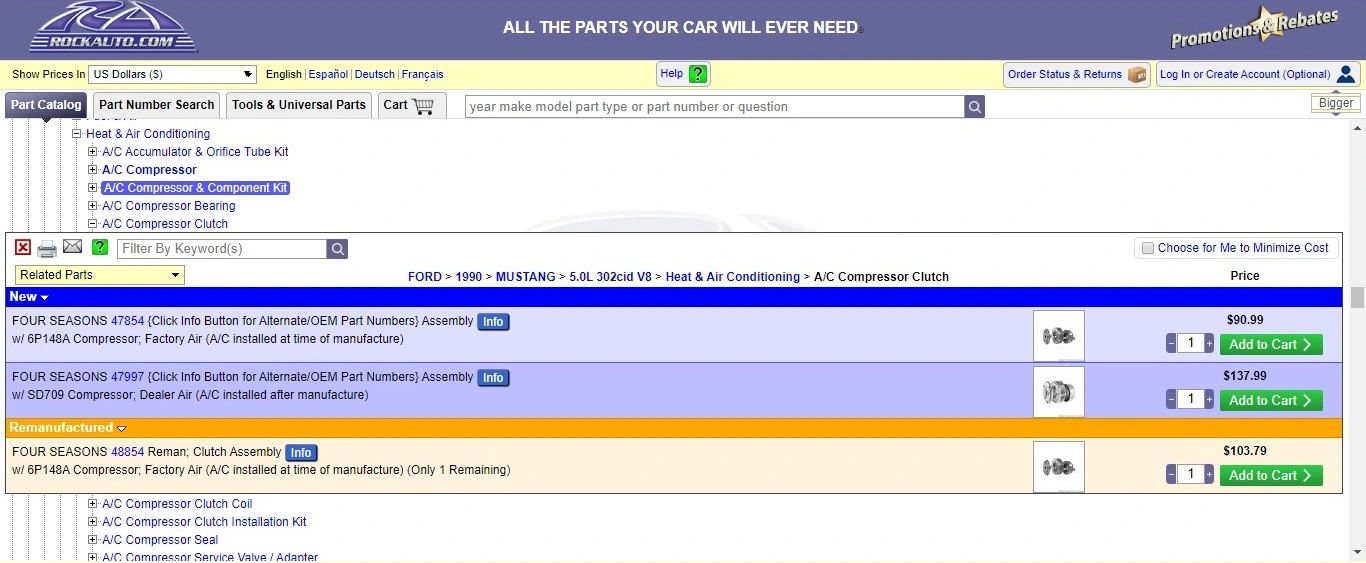Open A/C Compressor Clutch Installation Kit item
The image size is (1366, 563).
click(204, 522)
